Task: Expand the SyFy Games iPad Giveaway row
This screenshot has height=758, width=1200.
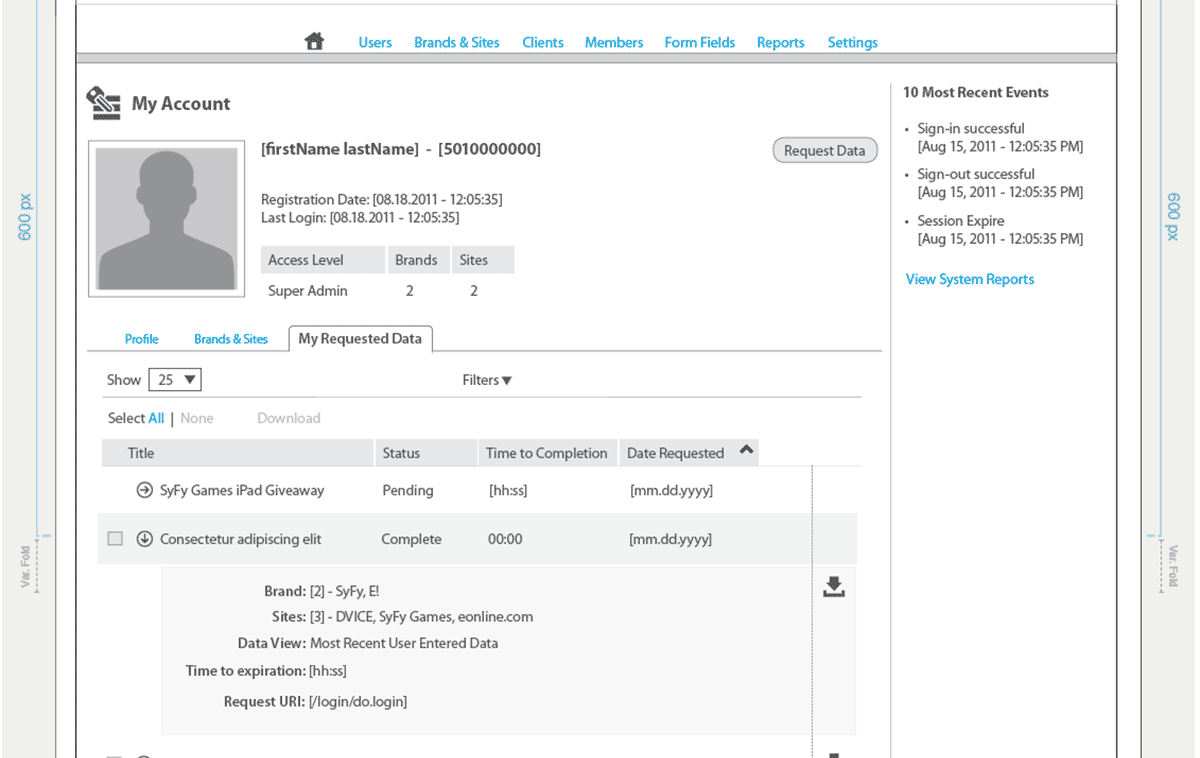Action: tap(144, 490)
